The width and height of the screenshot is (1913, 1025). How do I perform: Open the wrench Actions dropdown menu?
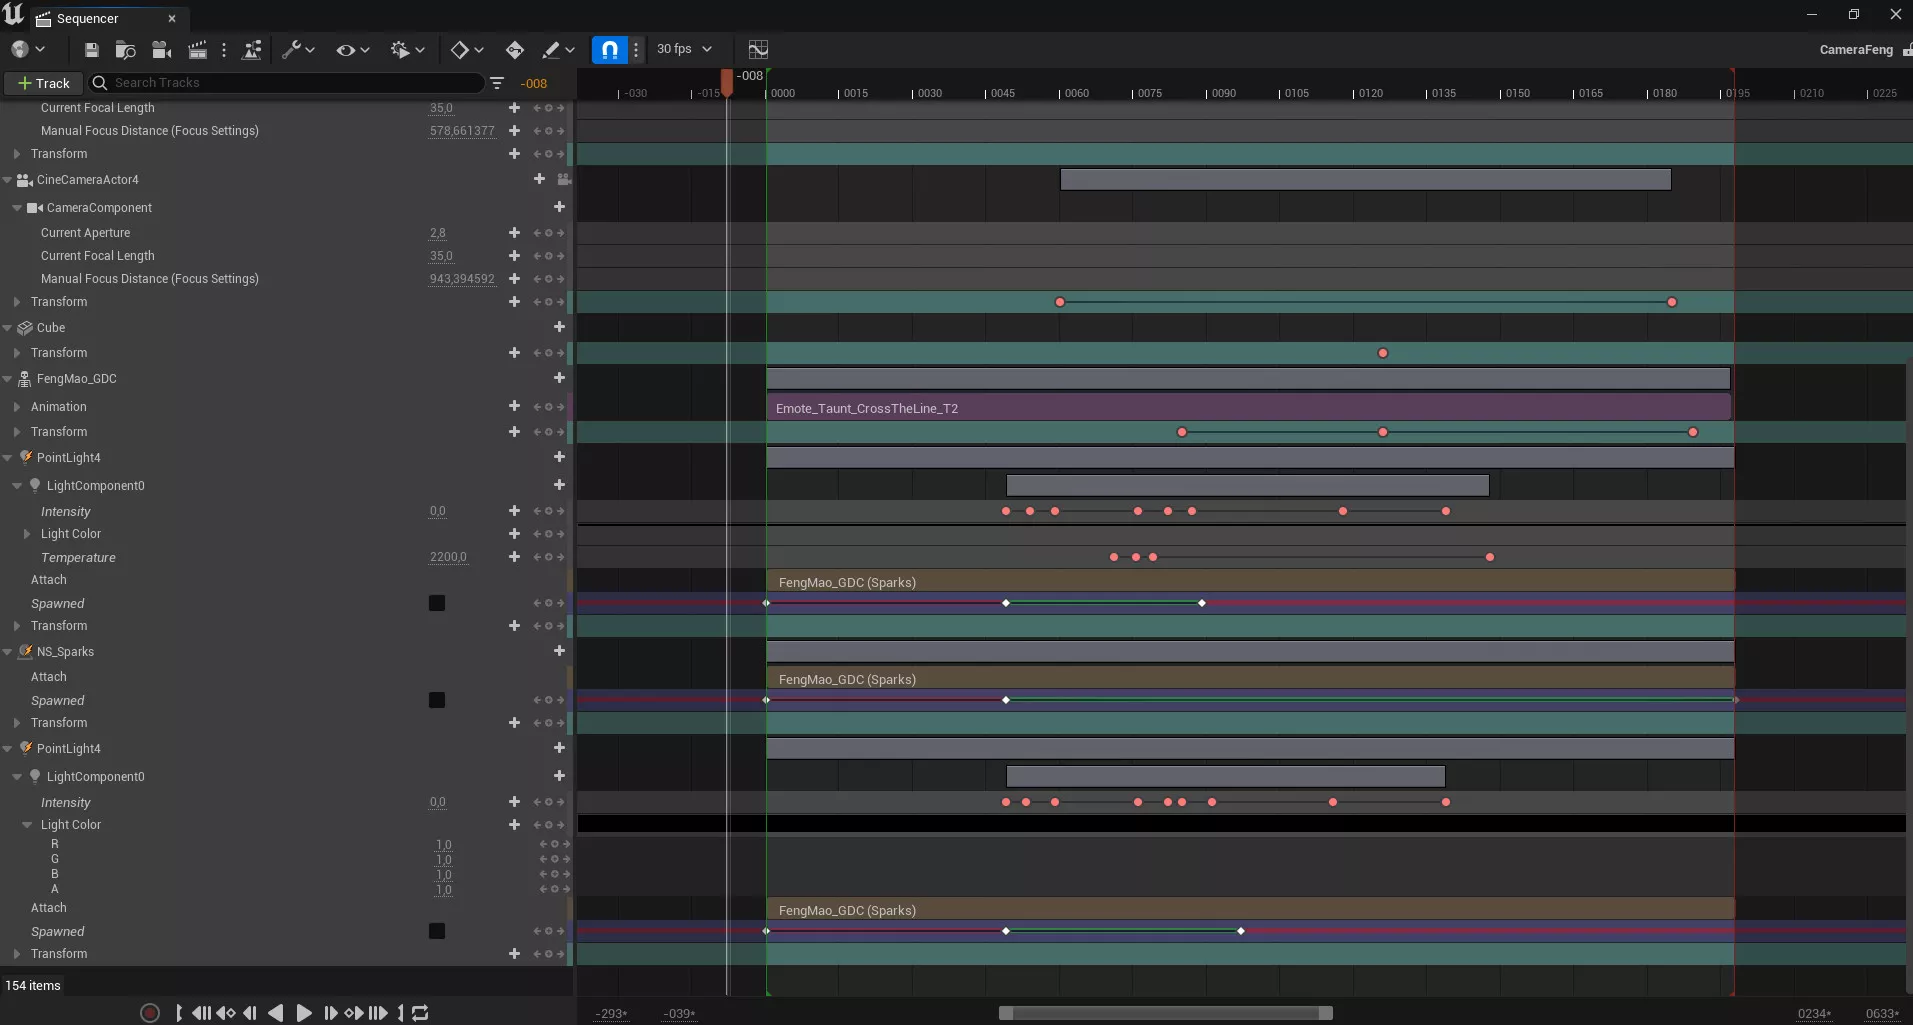click(297, 50)
